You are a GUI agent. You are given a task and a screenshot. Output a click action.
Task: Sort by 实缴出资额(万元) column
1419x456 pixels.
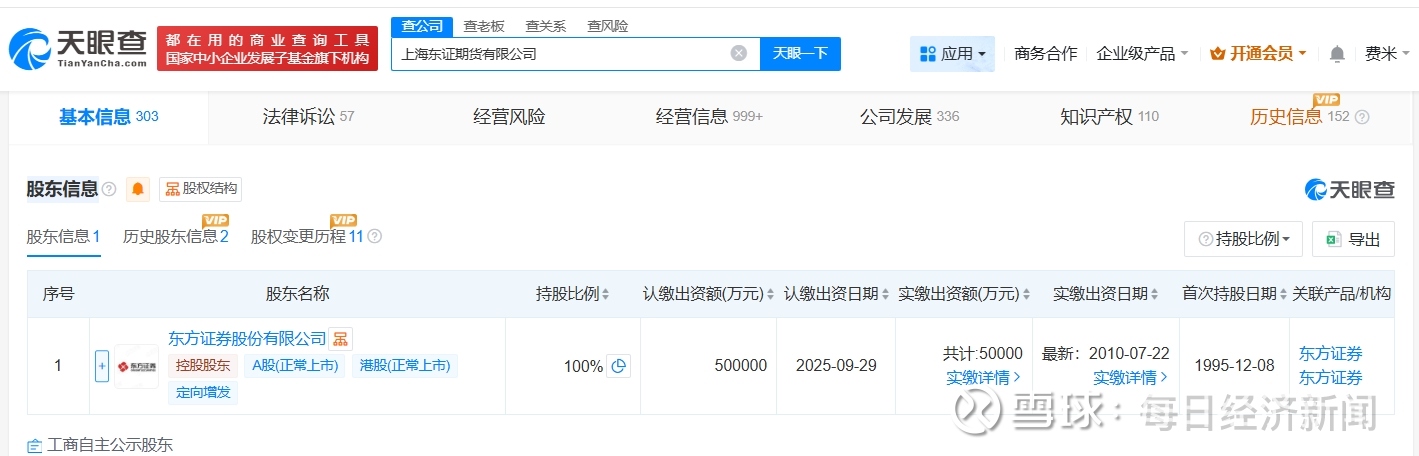tap(1025, 294)
